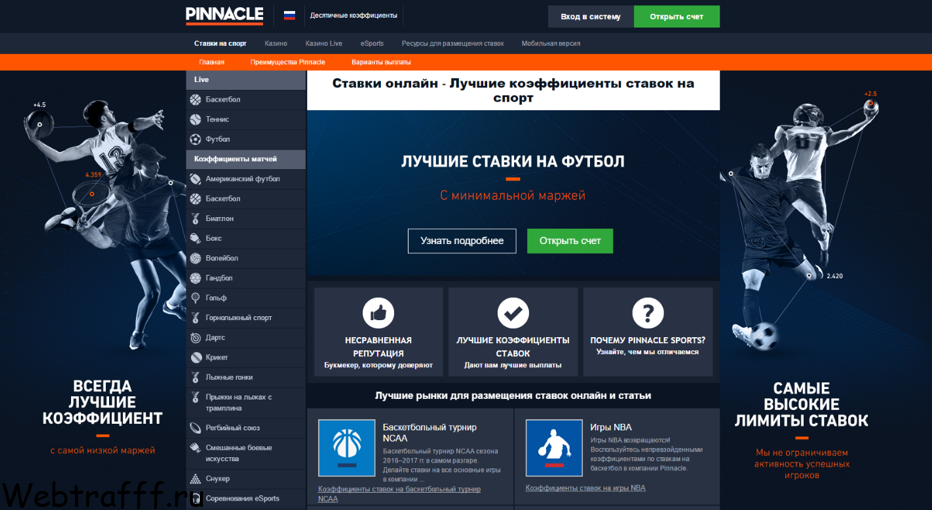Click volleyball icon beside Волейбол
The image size is (932, 510).
tap(196, 258)
